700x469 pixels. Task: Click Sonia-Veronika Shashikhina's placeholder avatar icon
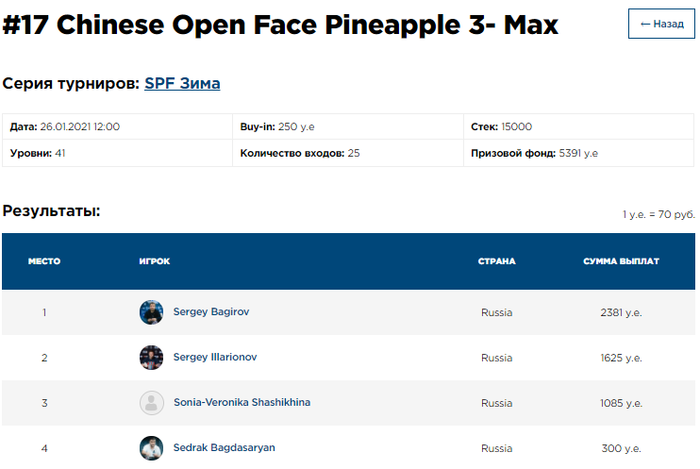151,403
